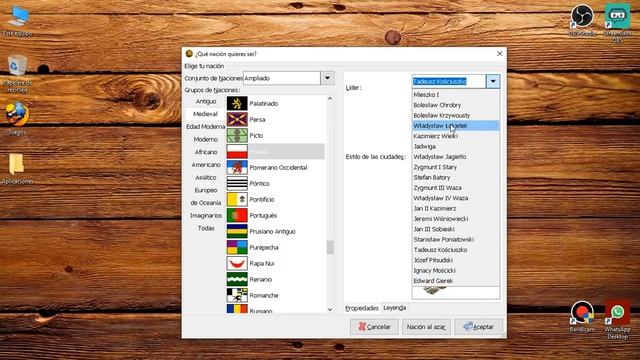
Task: Select the Romanche flag icon
Action: pyautogui.click(x=237, y=295)
